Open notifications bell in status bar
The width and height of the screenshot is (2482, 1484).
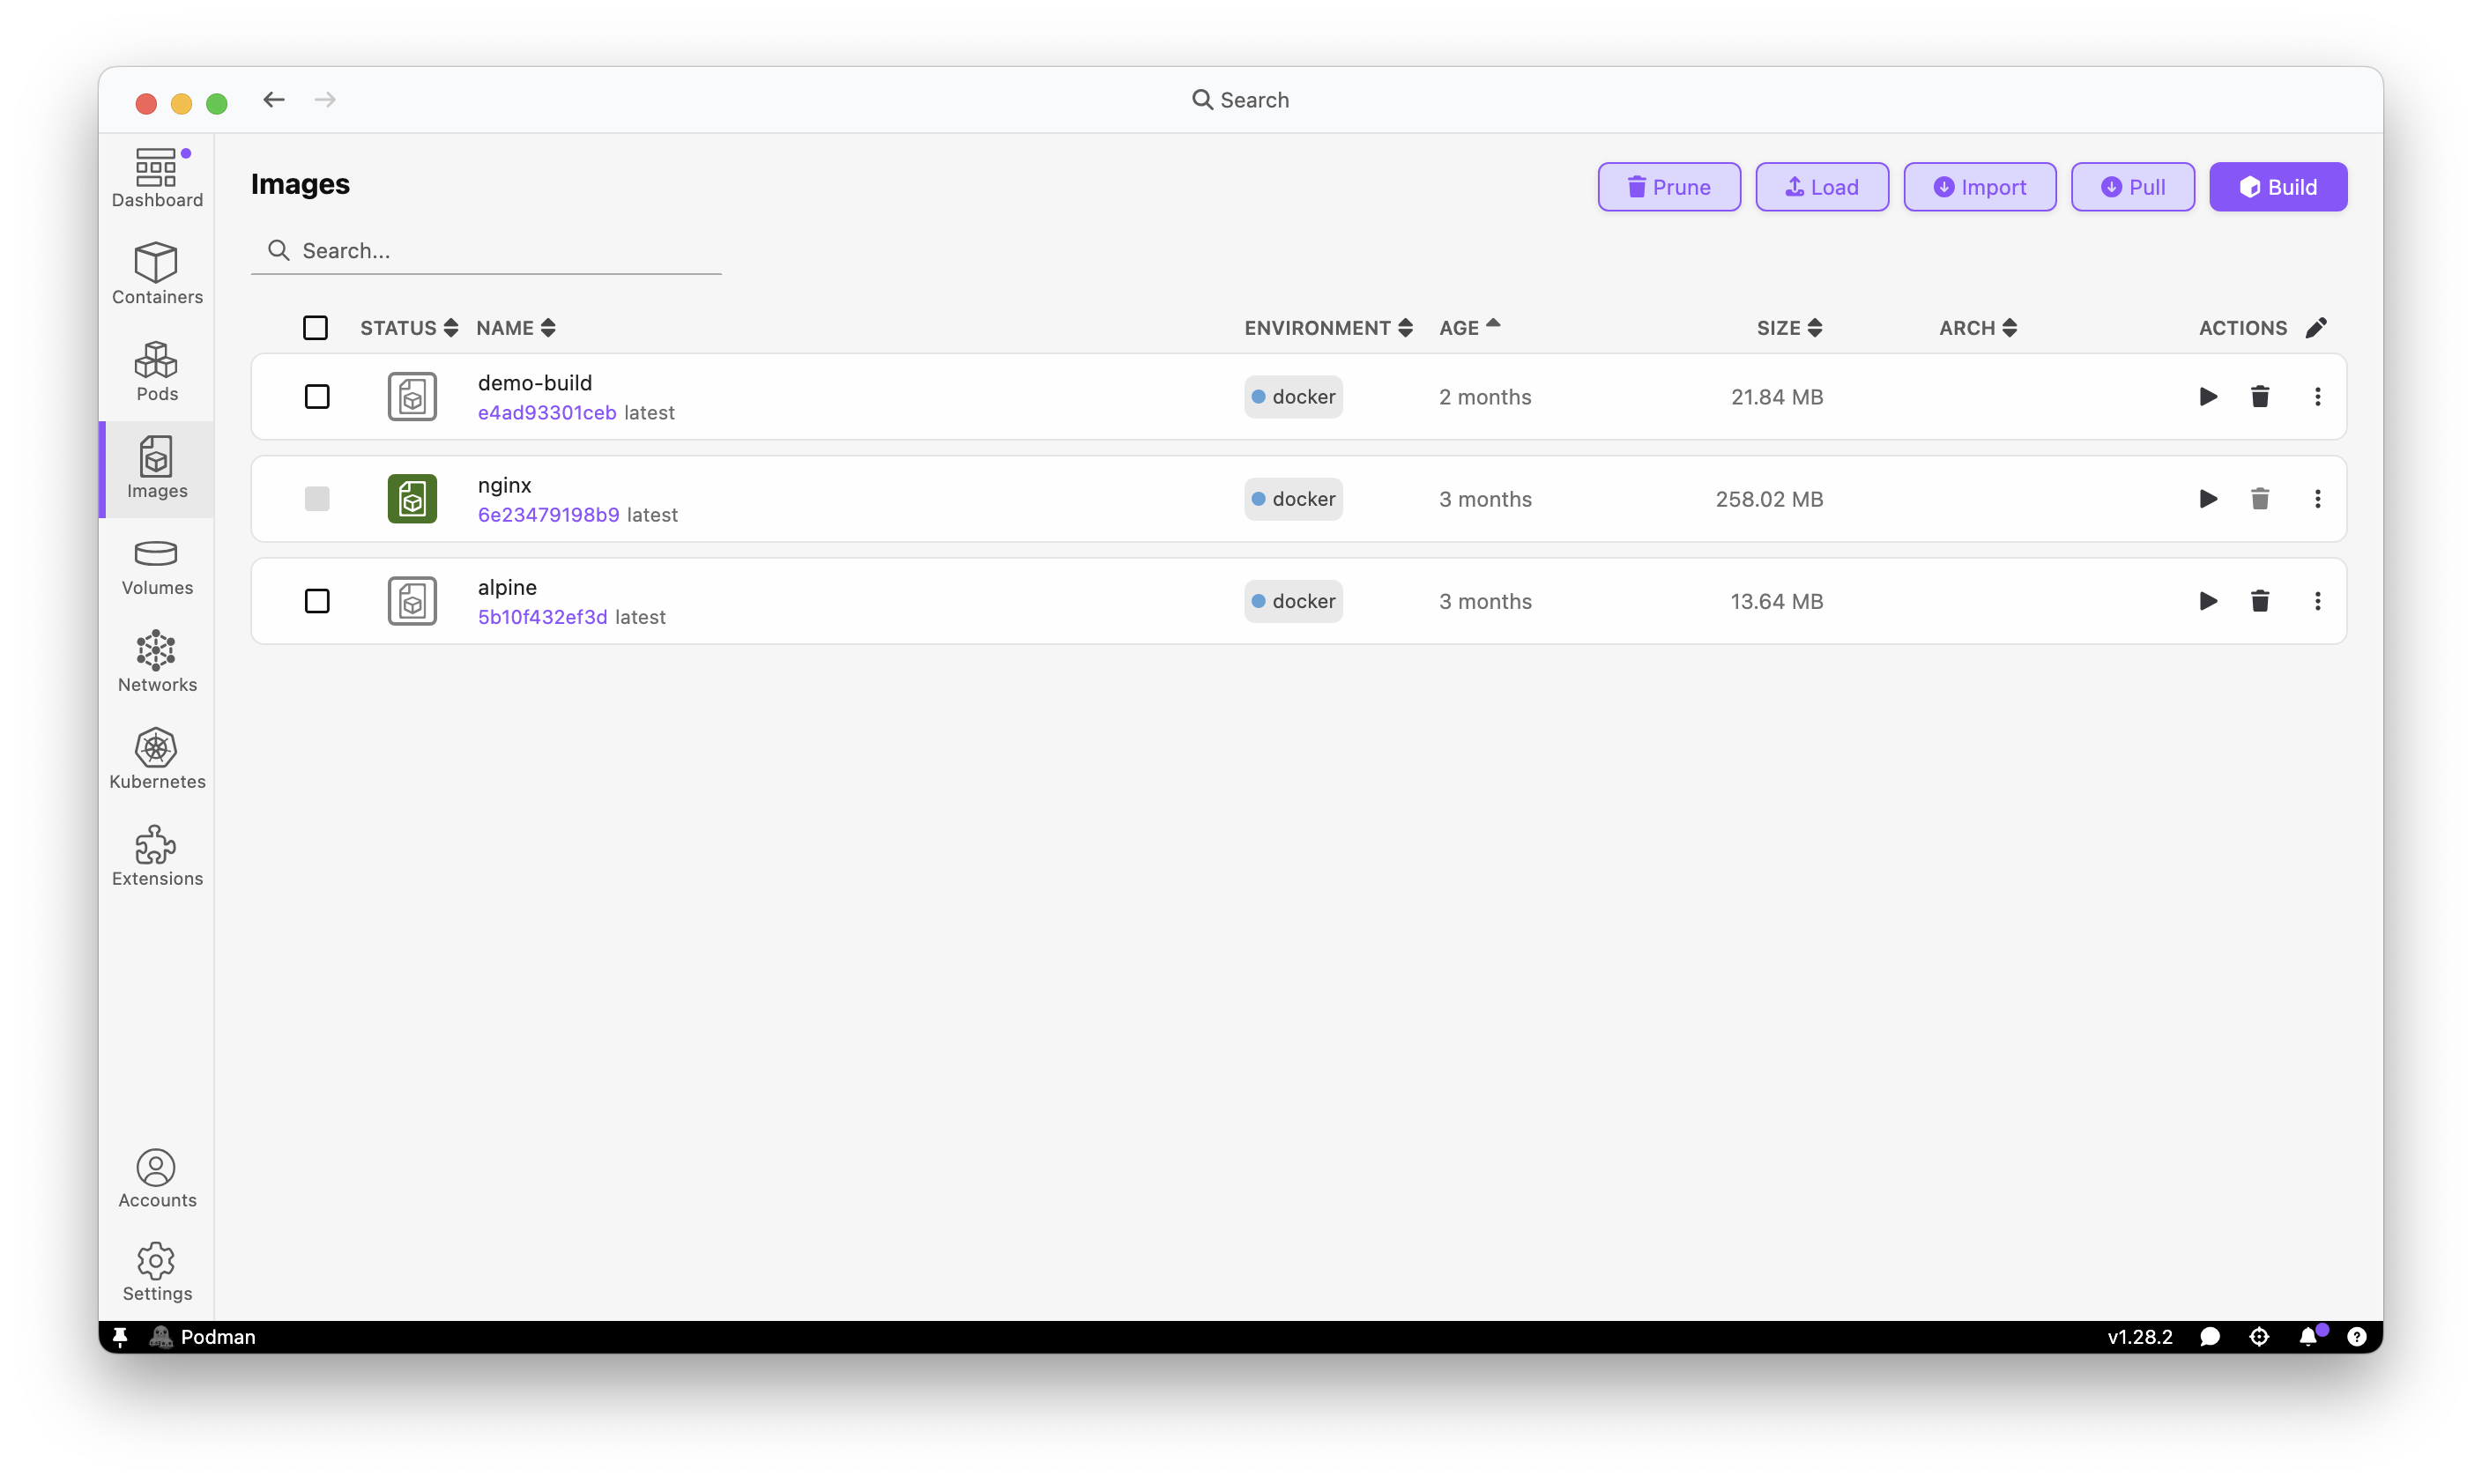[x=2308, y=1337]
